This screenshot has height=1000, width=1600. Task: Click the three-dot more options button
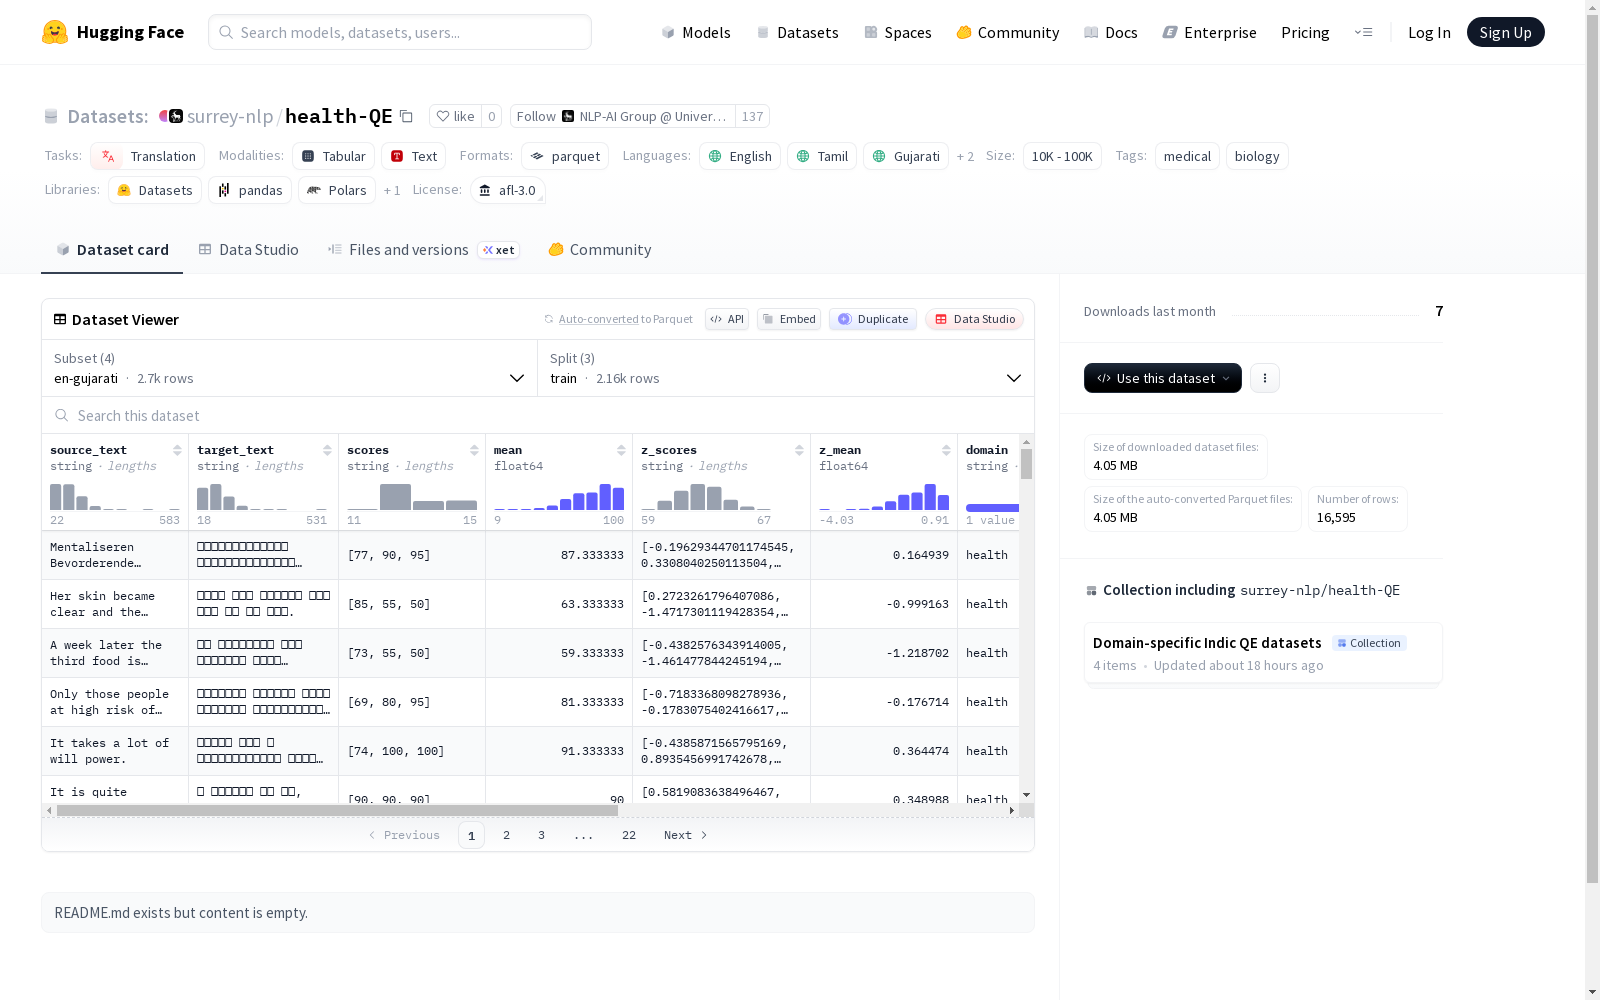(1265, 378)
